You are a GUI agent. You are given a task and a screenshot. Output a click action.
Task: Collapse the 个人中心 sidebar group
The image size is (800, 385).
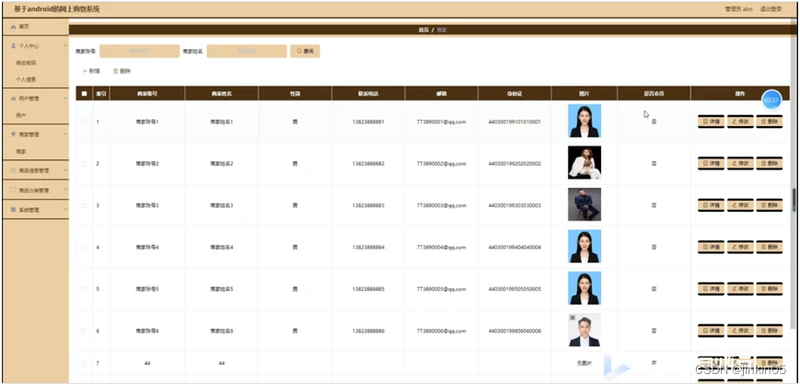coord(35,46)
